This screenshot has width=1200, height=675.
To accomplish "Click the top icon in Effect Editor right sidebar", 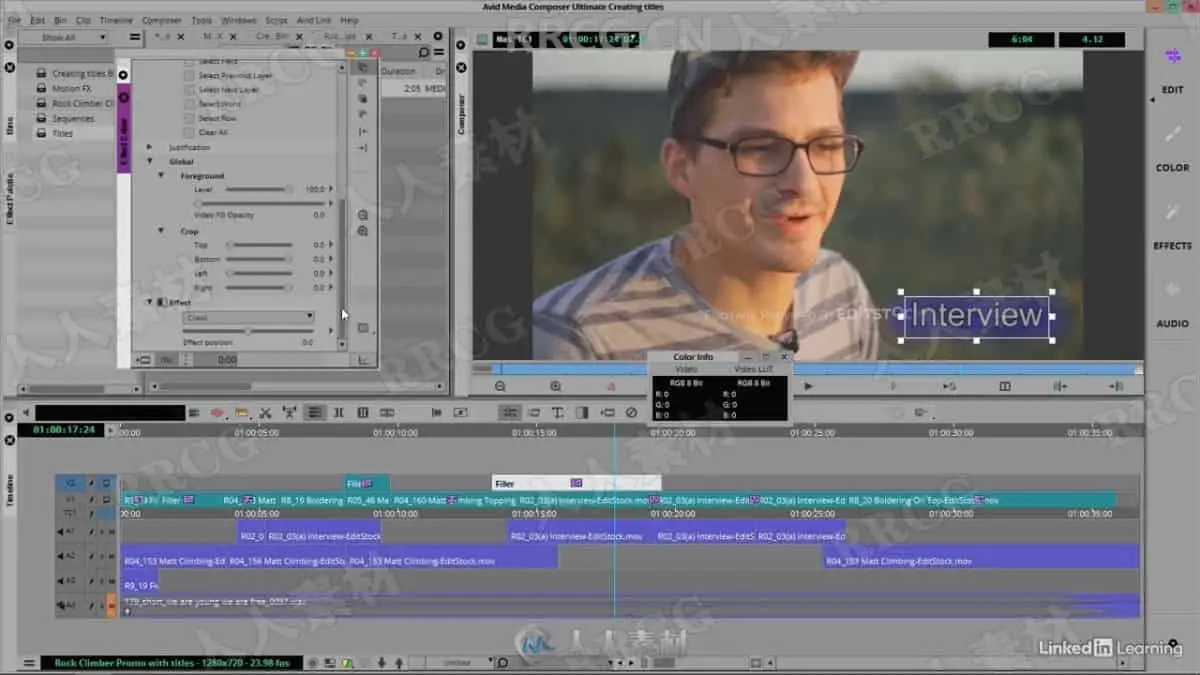I will click(363, 67).
